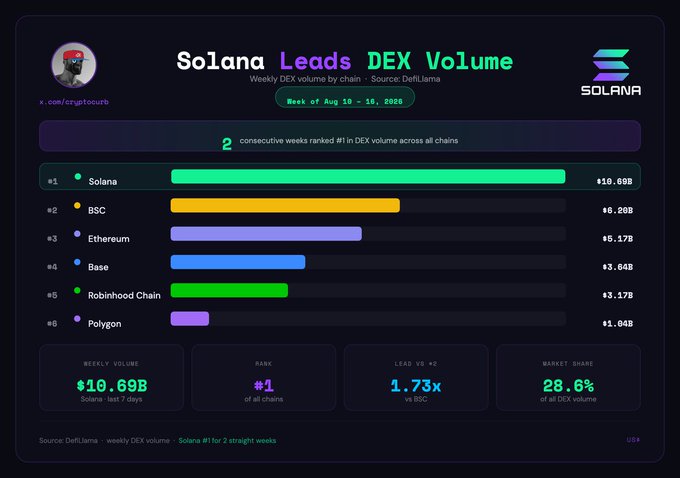680x478 pixels.
Task: Click the RANK card heading
Action: pyautogui.click(x=264, y=364)
